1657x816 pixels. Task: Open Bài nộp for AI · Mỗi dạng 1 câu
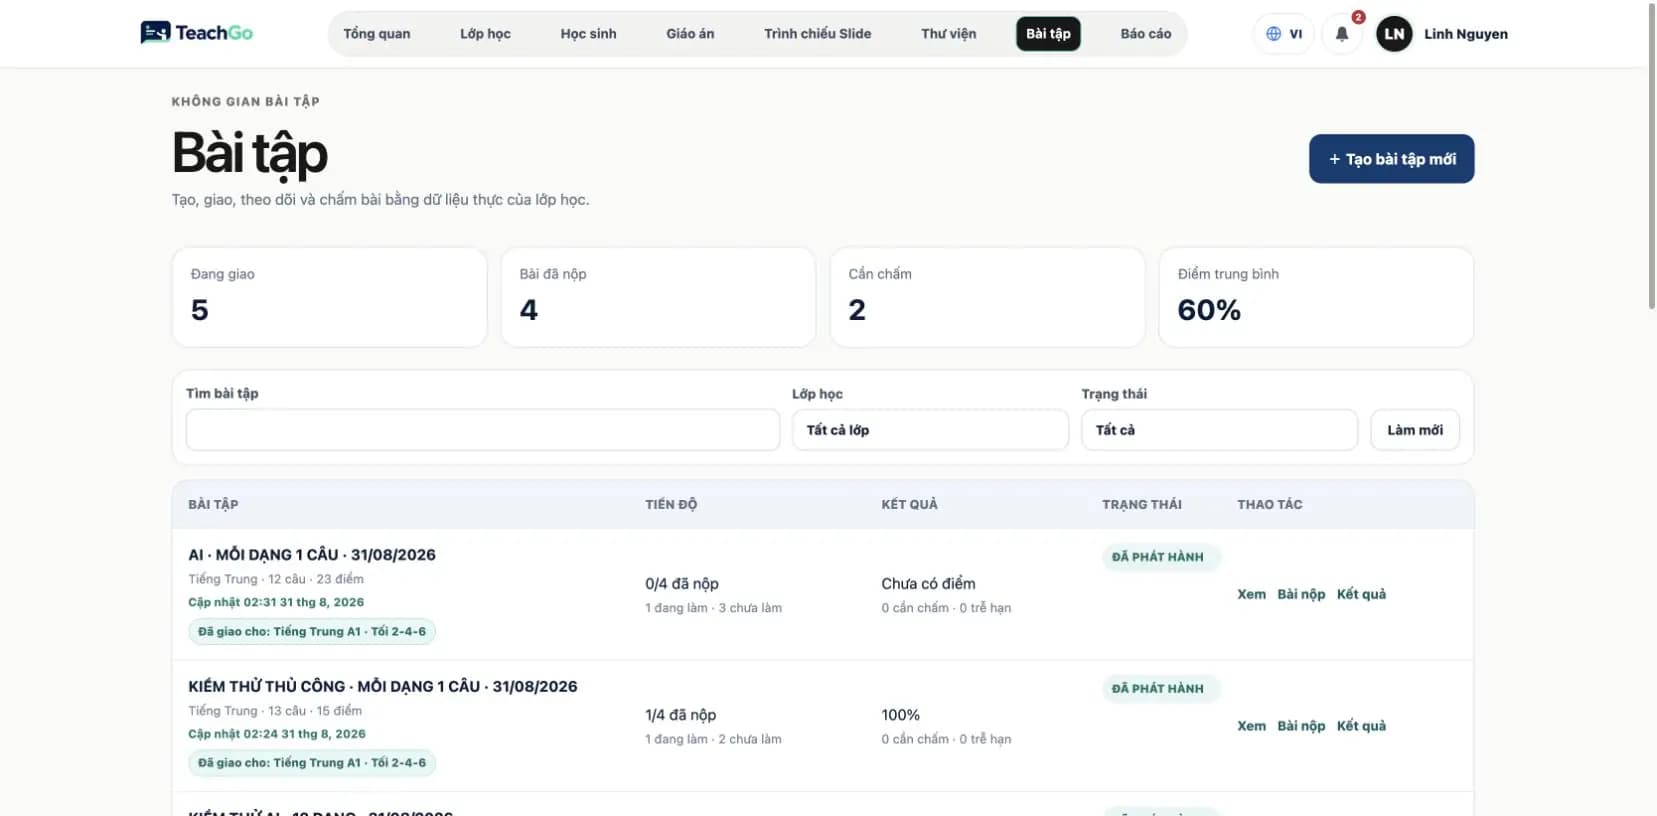pyautogui.click(x=1301, y=594)
